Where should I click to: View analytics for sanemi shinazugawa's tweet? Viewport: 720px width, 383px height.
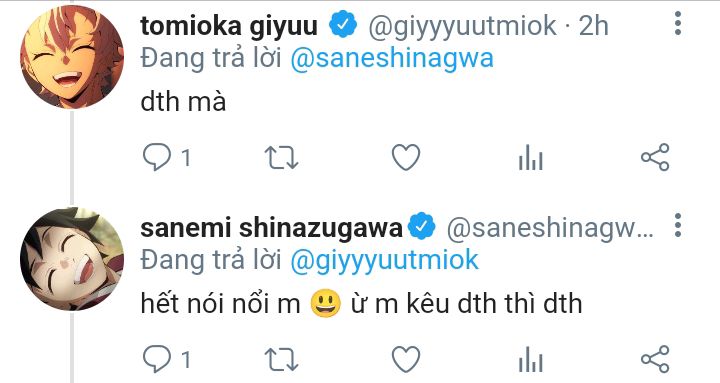[531, 359]
